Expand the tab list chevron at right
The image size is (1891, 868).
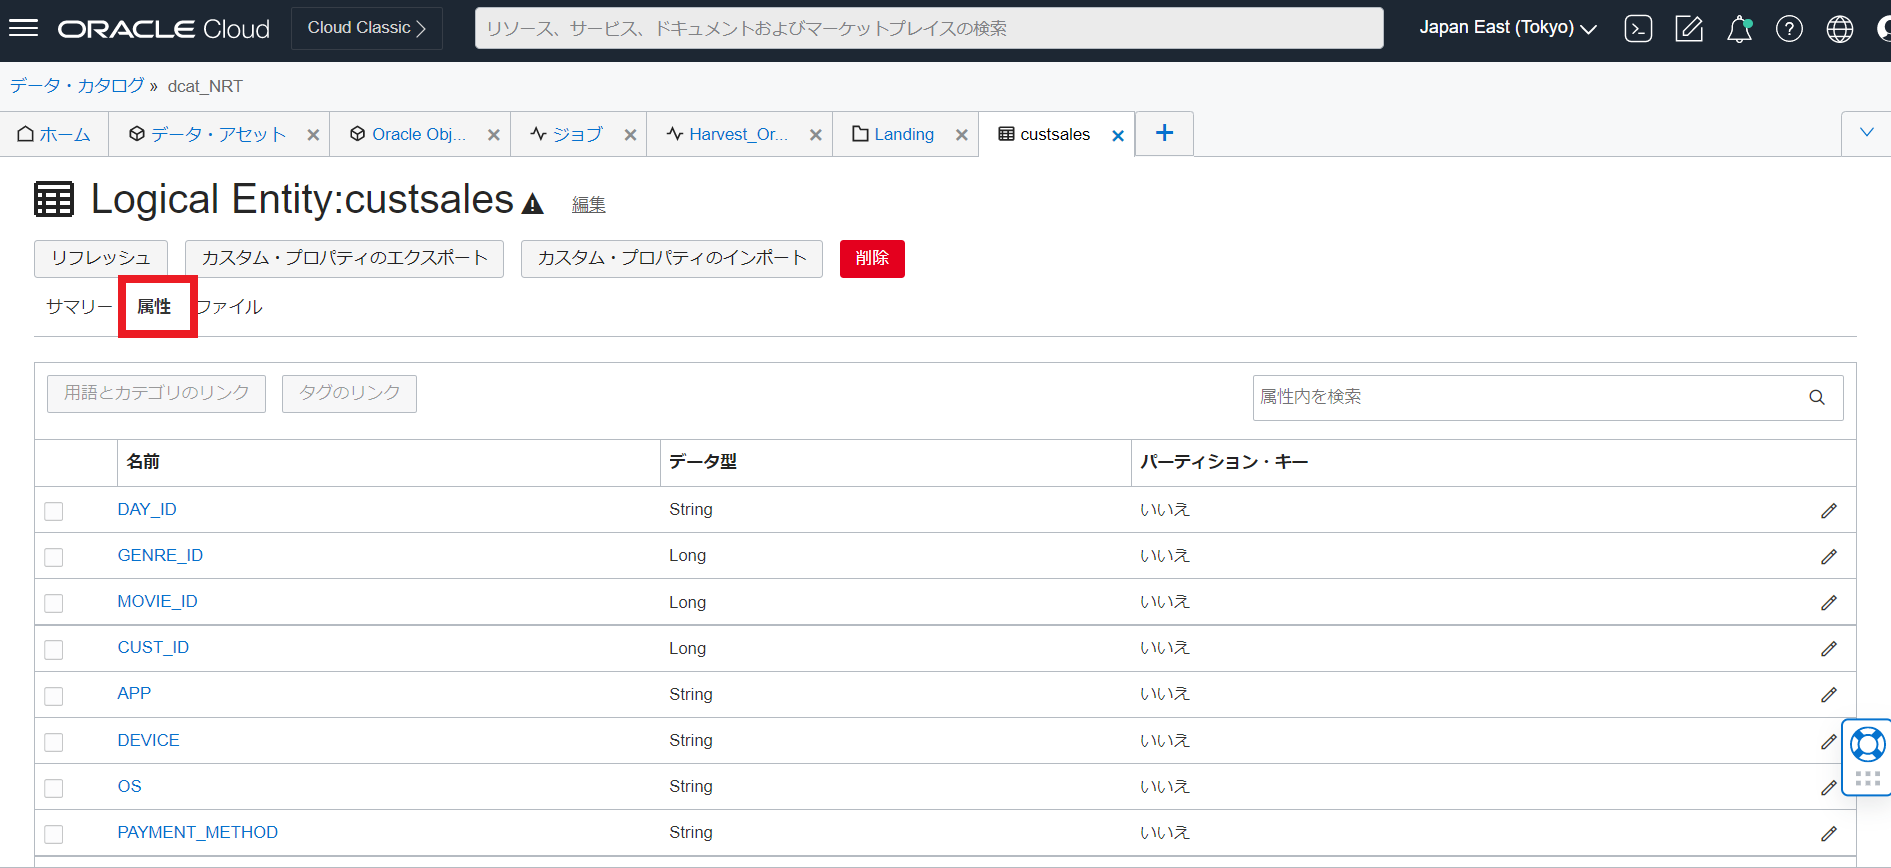[x=1866, y=133]
